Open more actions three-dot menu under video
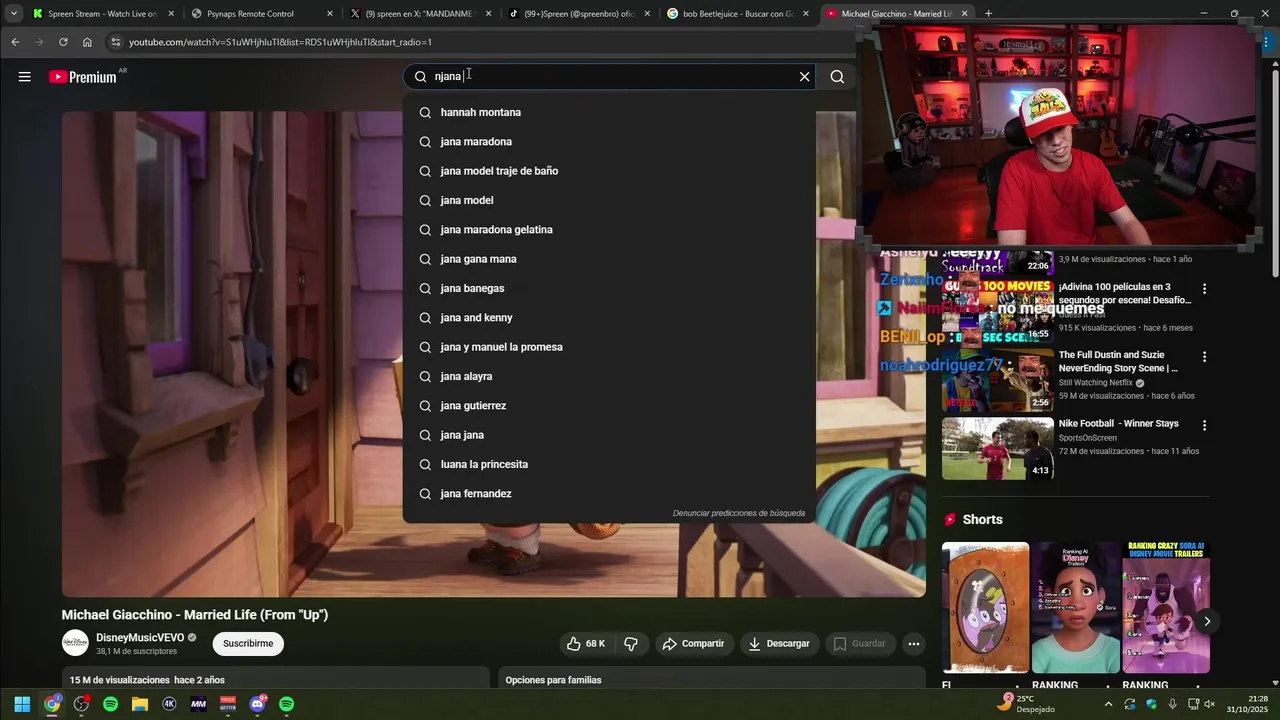Screen dimensions: 1280x720 pyautogui.click(x=913, y=644)
